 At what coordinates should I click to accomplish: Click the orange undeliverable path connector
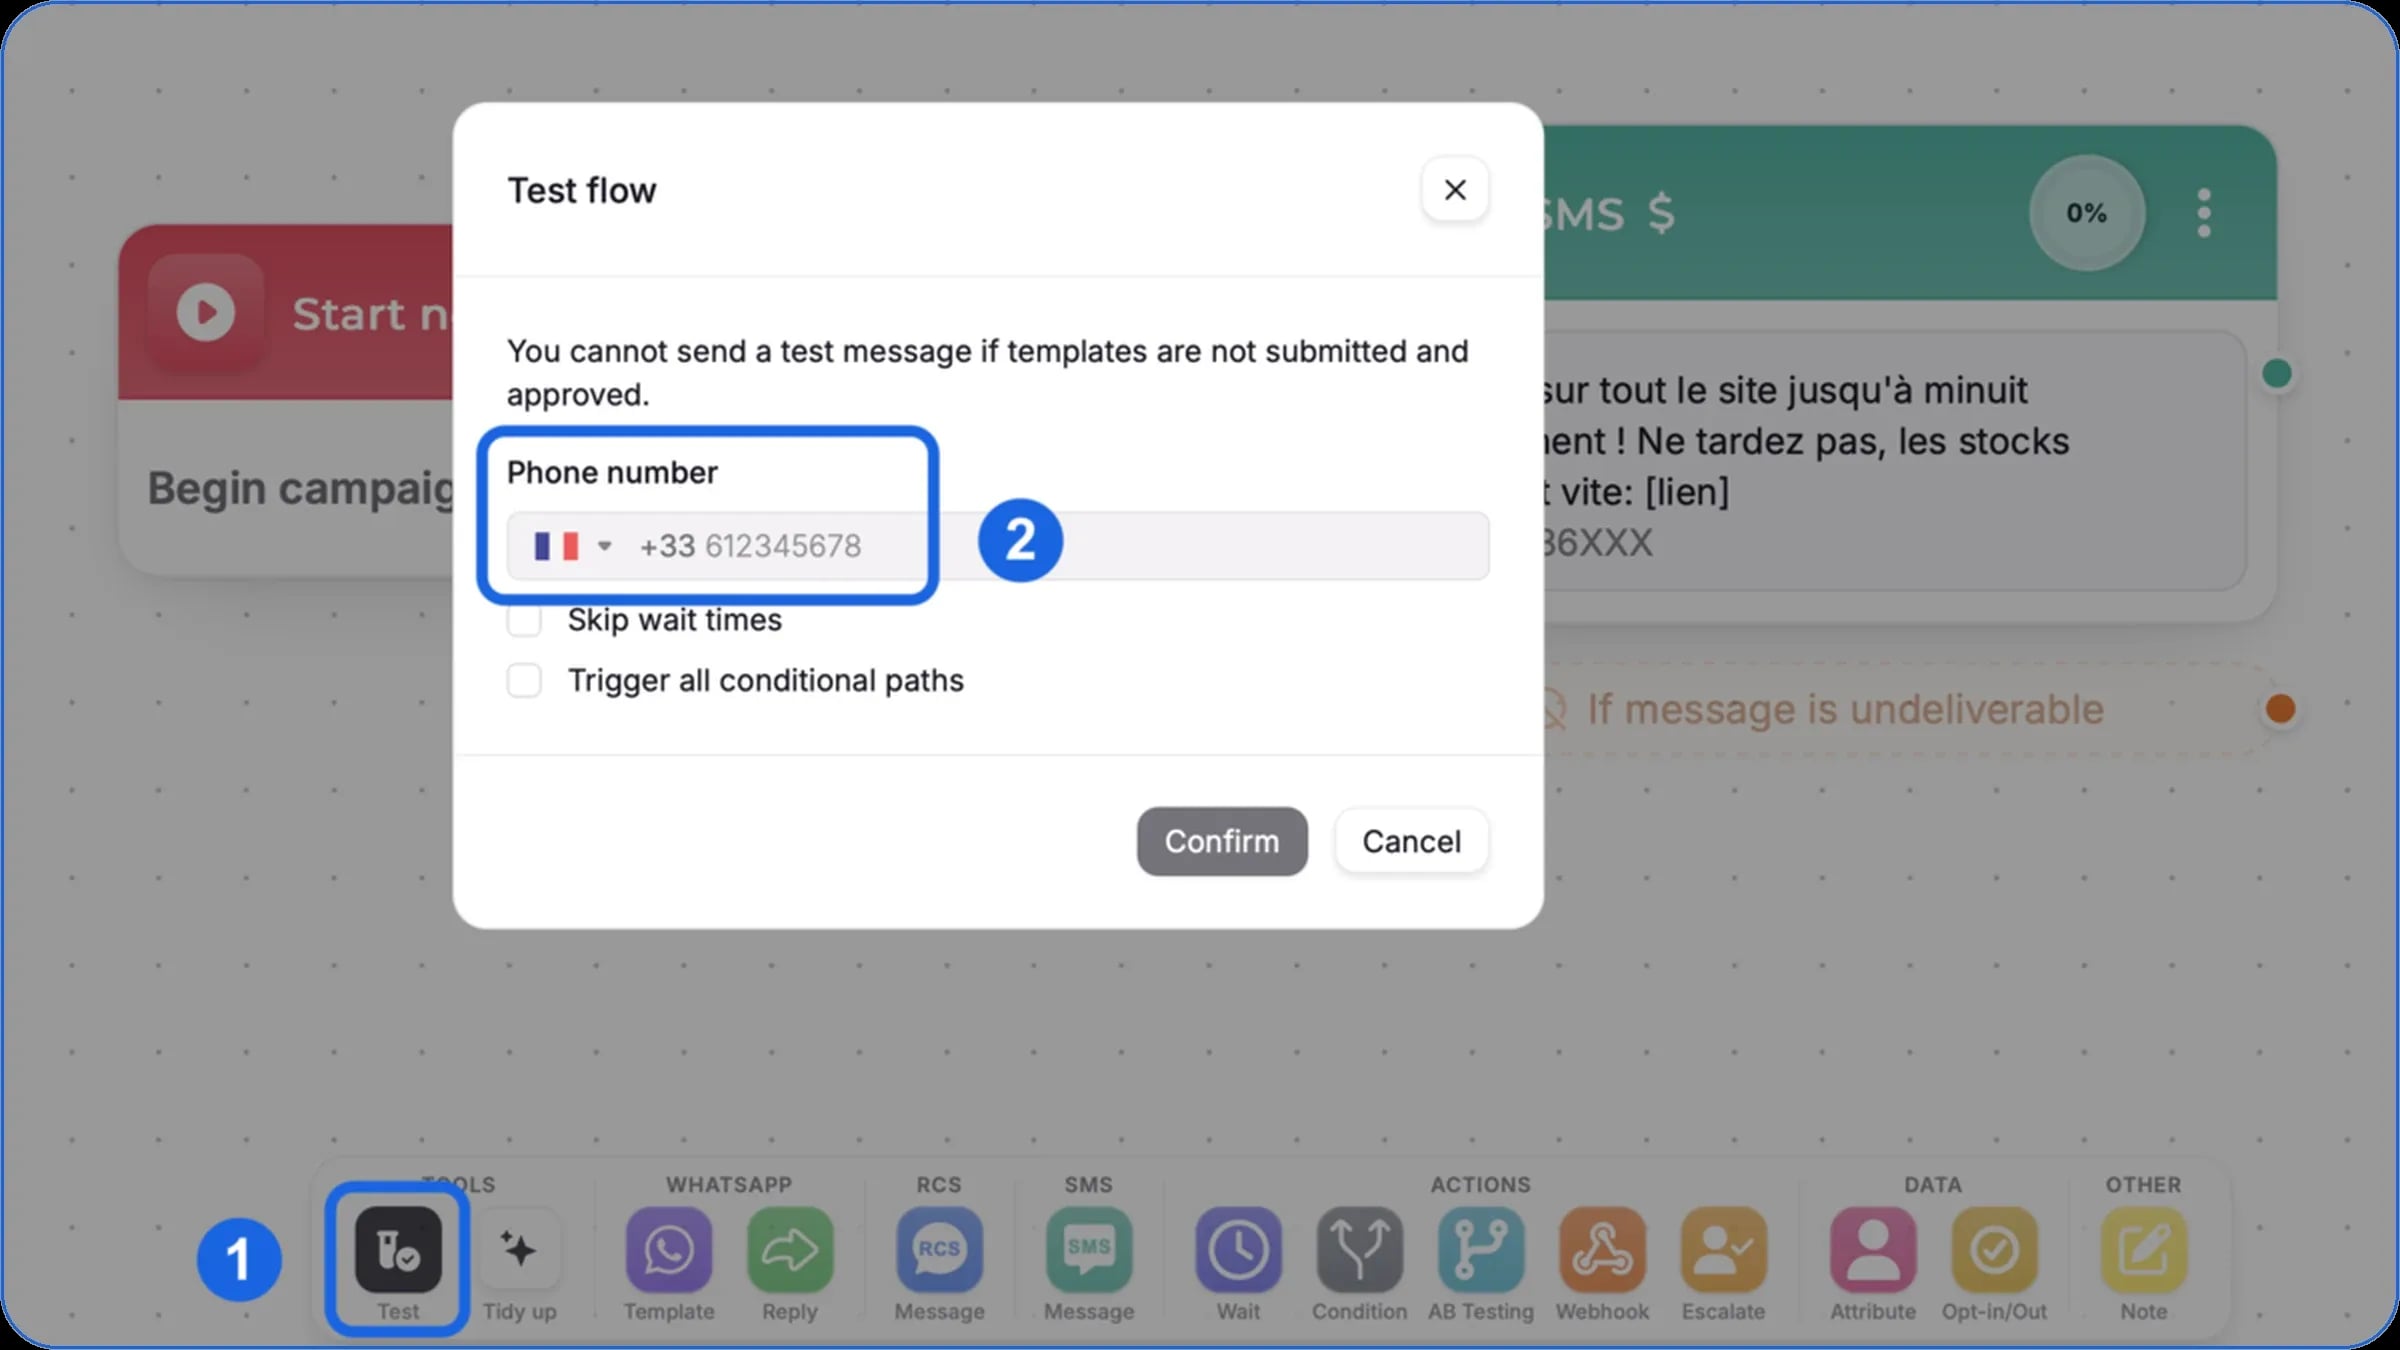coord(2280,709)
